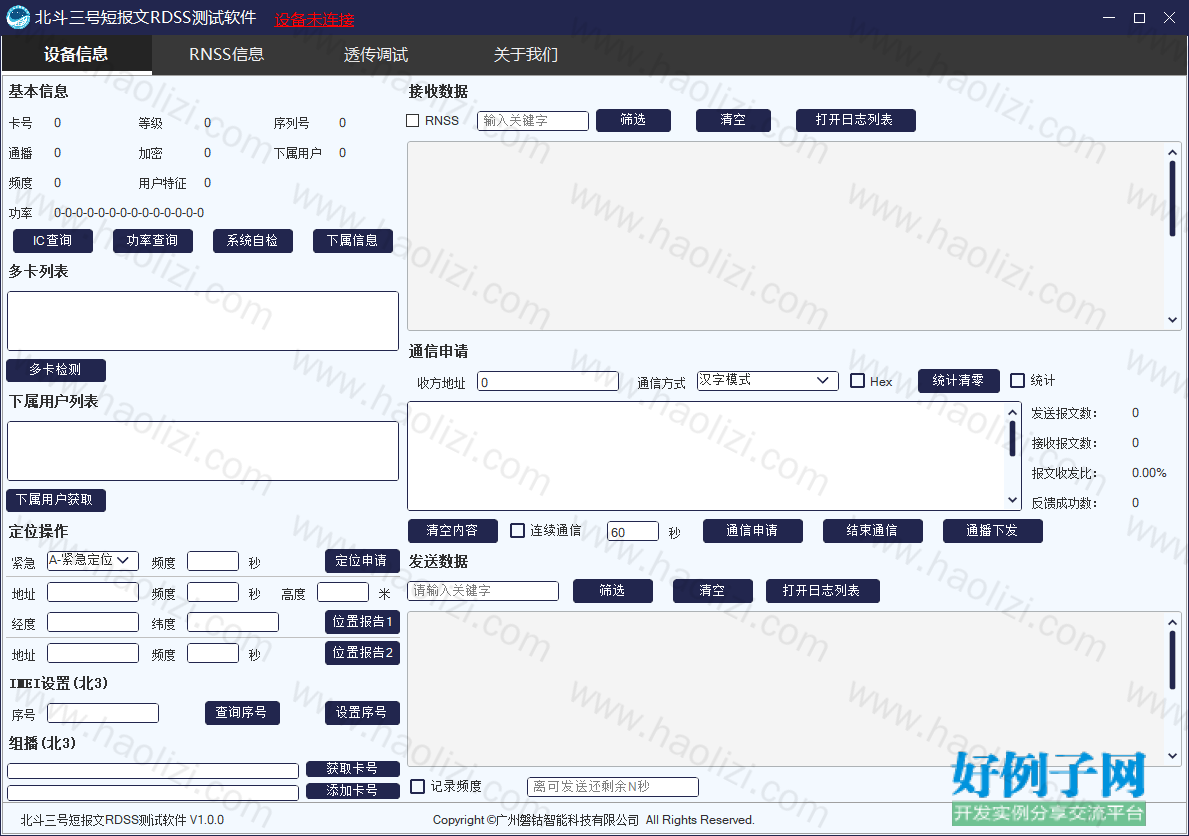Open the 通信方式 汉字模式 dropdown
This screenshot has height=836, width=1189.
click(767, 381)
